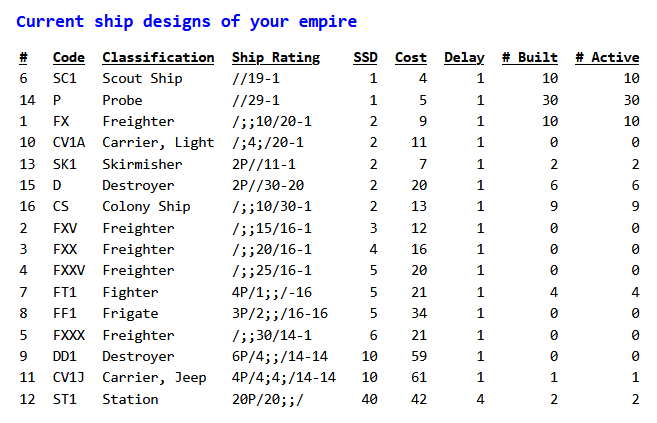
Task: Select the "Frigate" classification text
Action: click(130, 314)
